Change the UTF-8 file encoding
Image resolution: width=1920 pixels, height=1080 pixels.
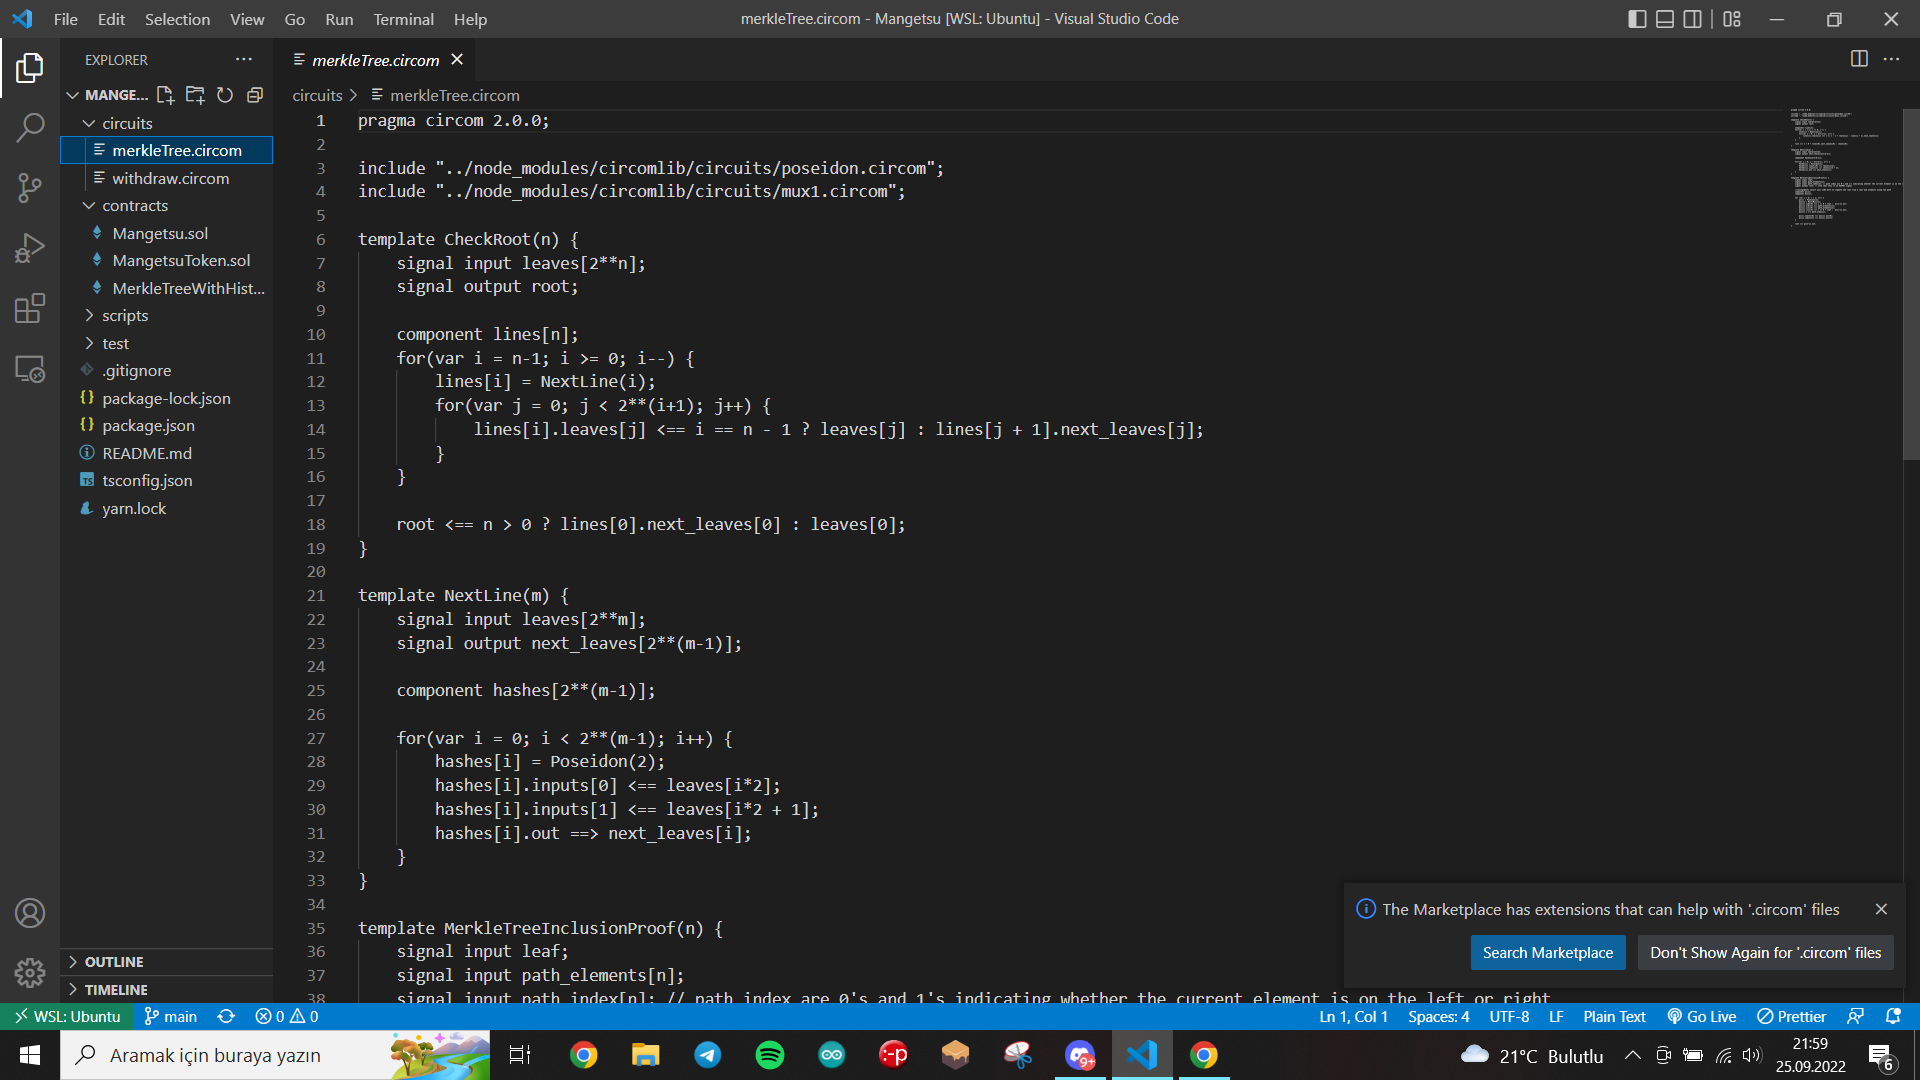1509,1016
